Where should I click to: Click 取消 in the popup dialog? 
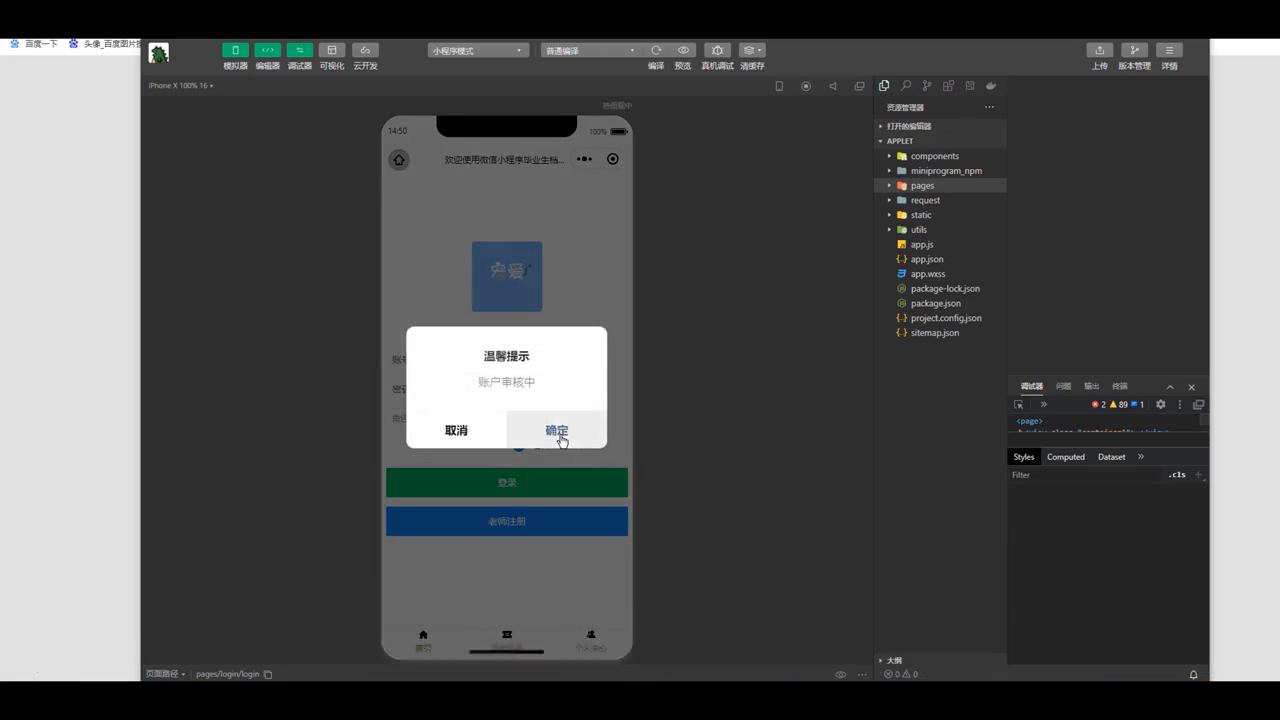pyautogui.click(x=456, y=430)
